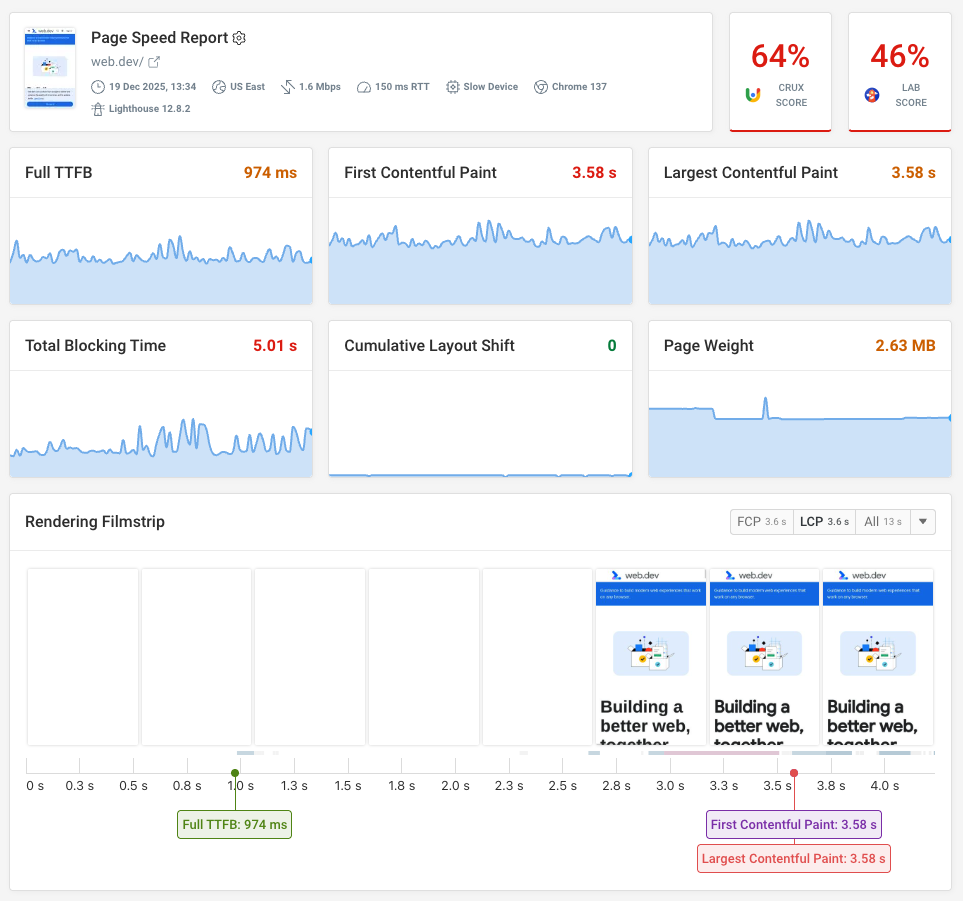Select the green TTFB timeline marker
This screenshot has width=963, height=901.
coord(234,771)
